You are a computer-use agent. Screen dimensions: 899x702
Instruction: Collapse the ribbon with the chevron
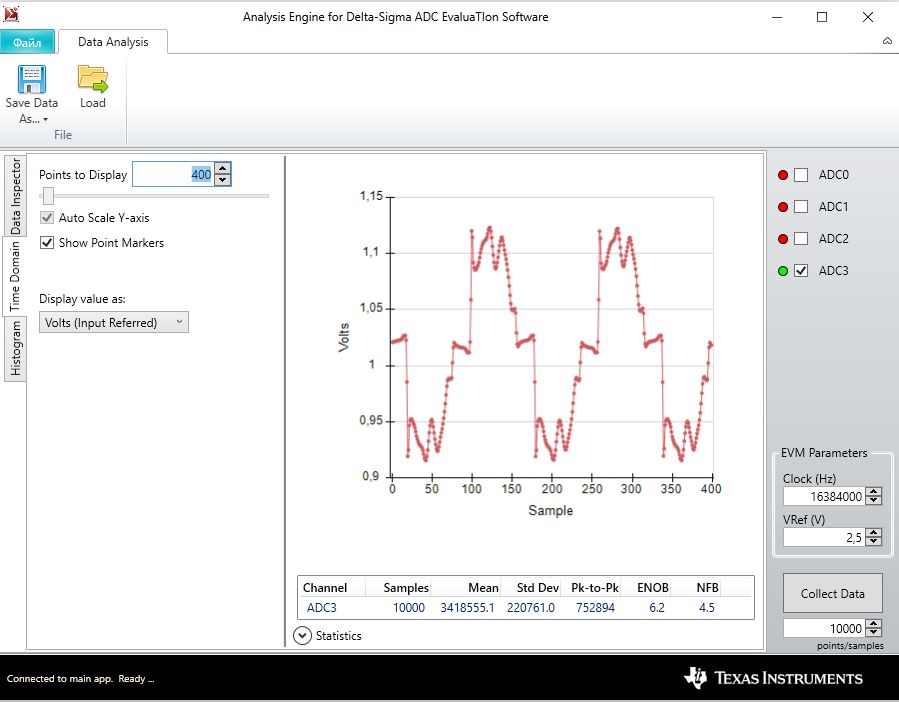(887, 41)
